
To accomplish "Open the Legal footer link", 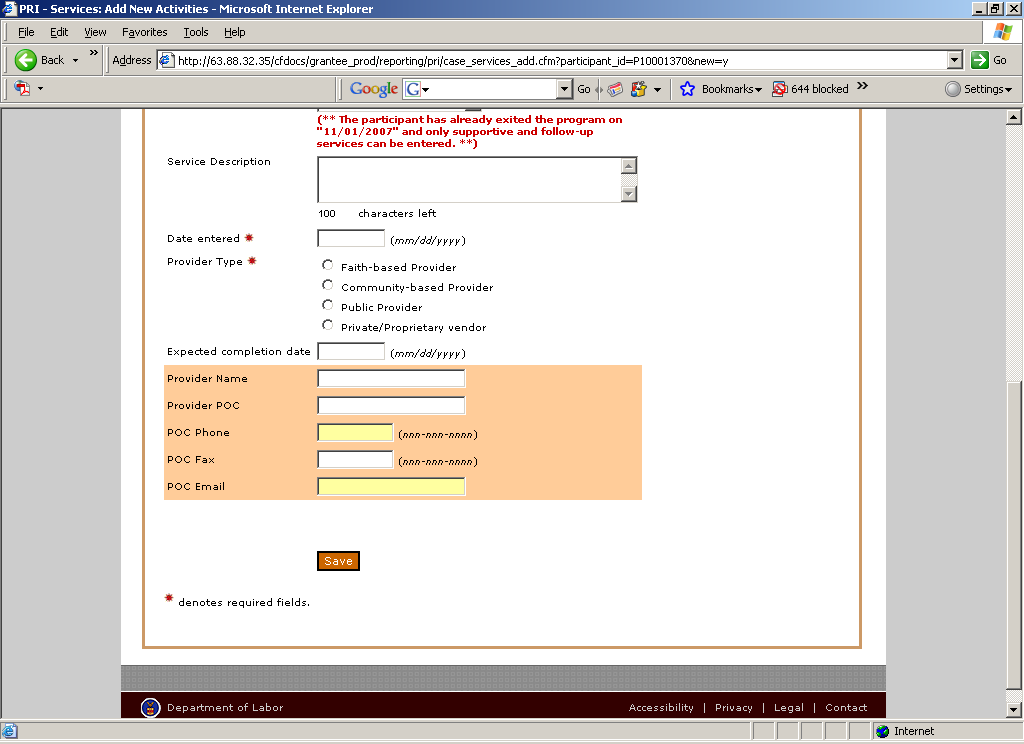I will pyautogui.click(x=789, y=707).
